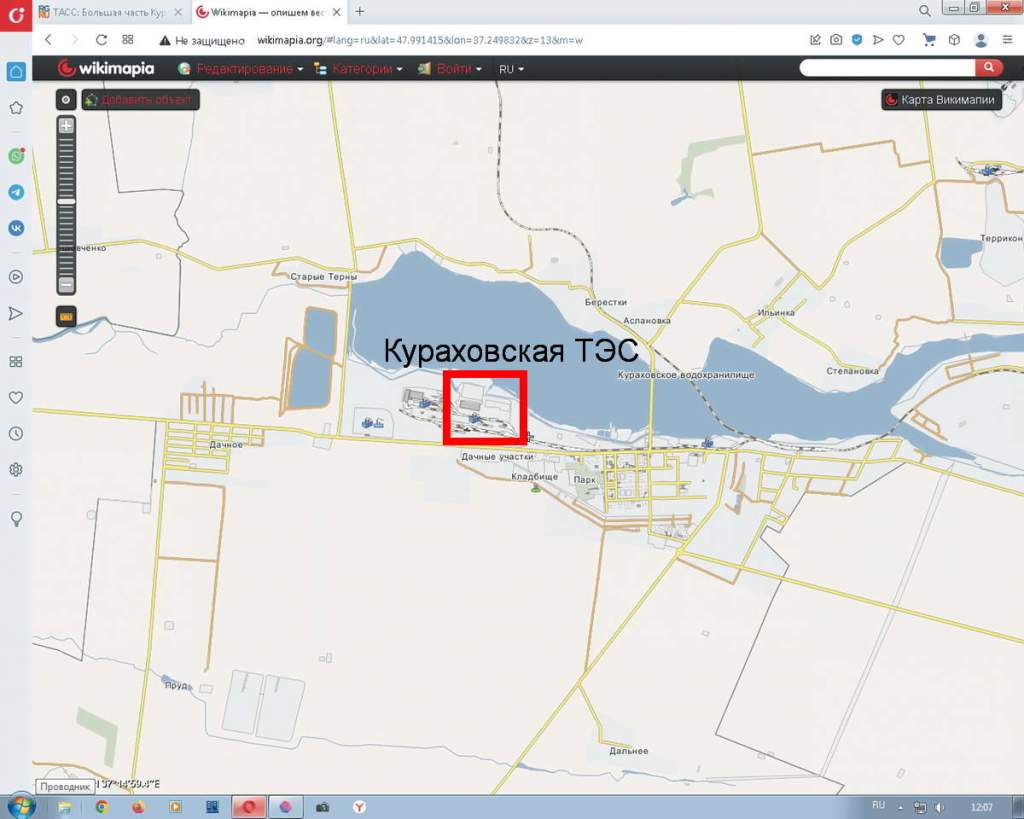The height and width of the screenshot is (819, 1024).
Task: Open VK messenger sidebar panel
Action: [16, 228]
